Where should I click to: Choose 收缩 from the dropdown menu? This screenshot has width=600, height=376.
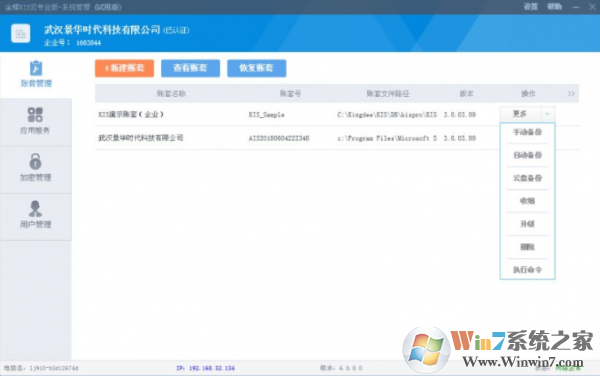(x=527, y=201)
